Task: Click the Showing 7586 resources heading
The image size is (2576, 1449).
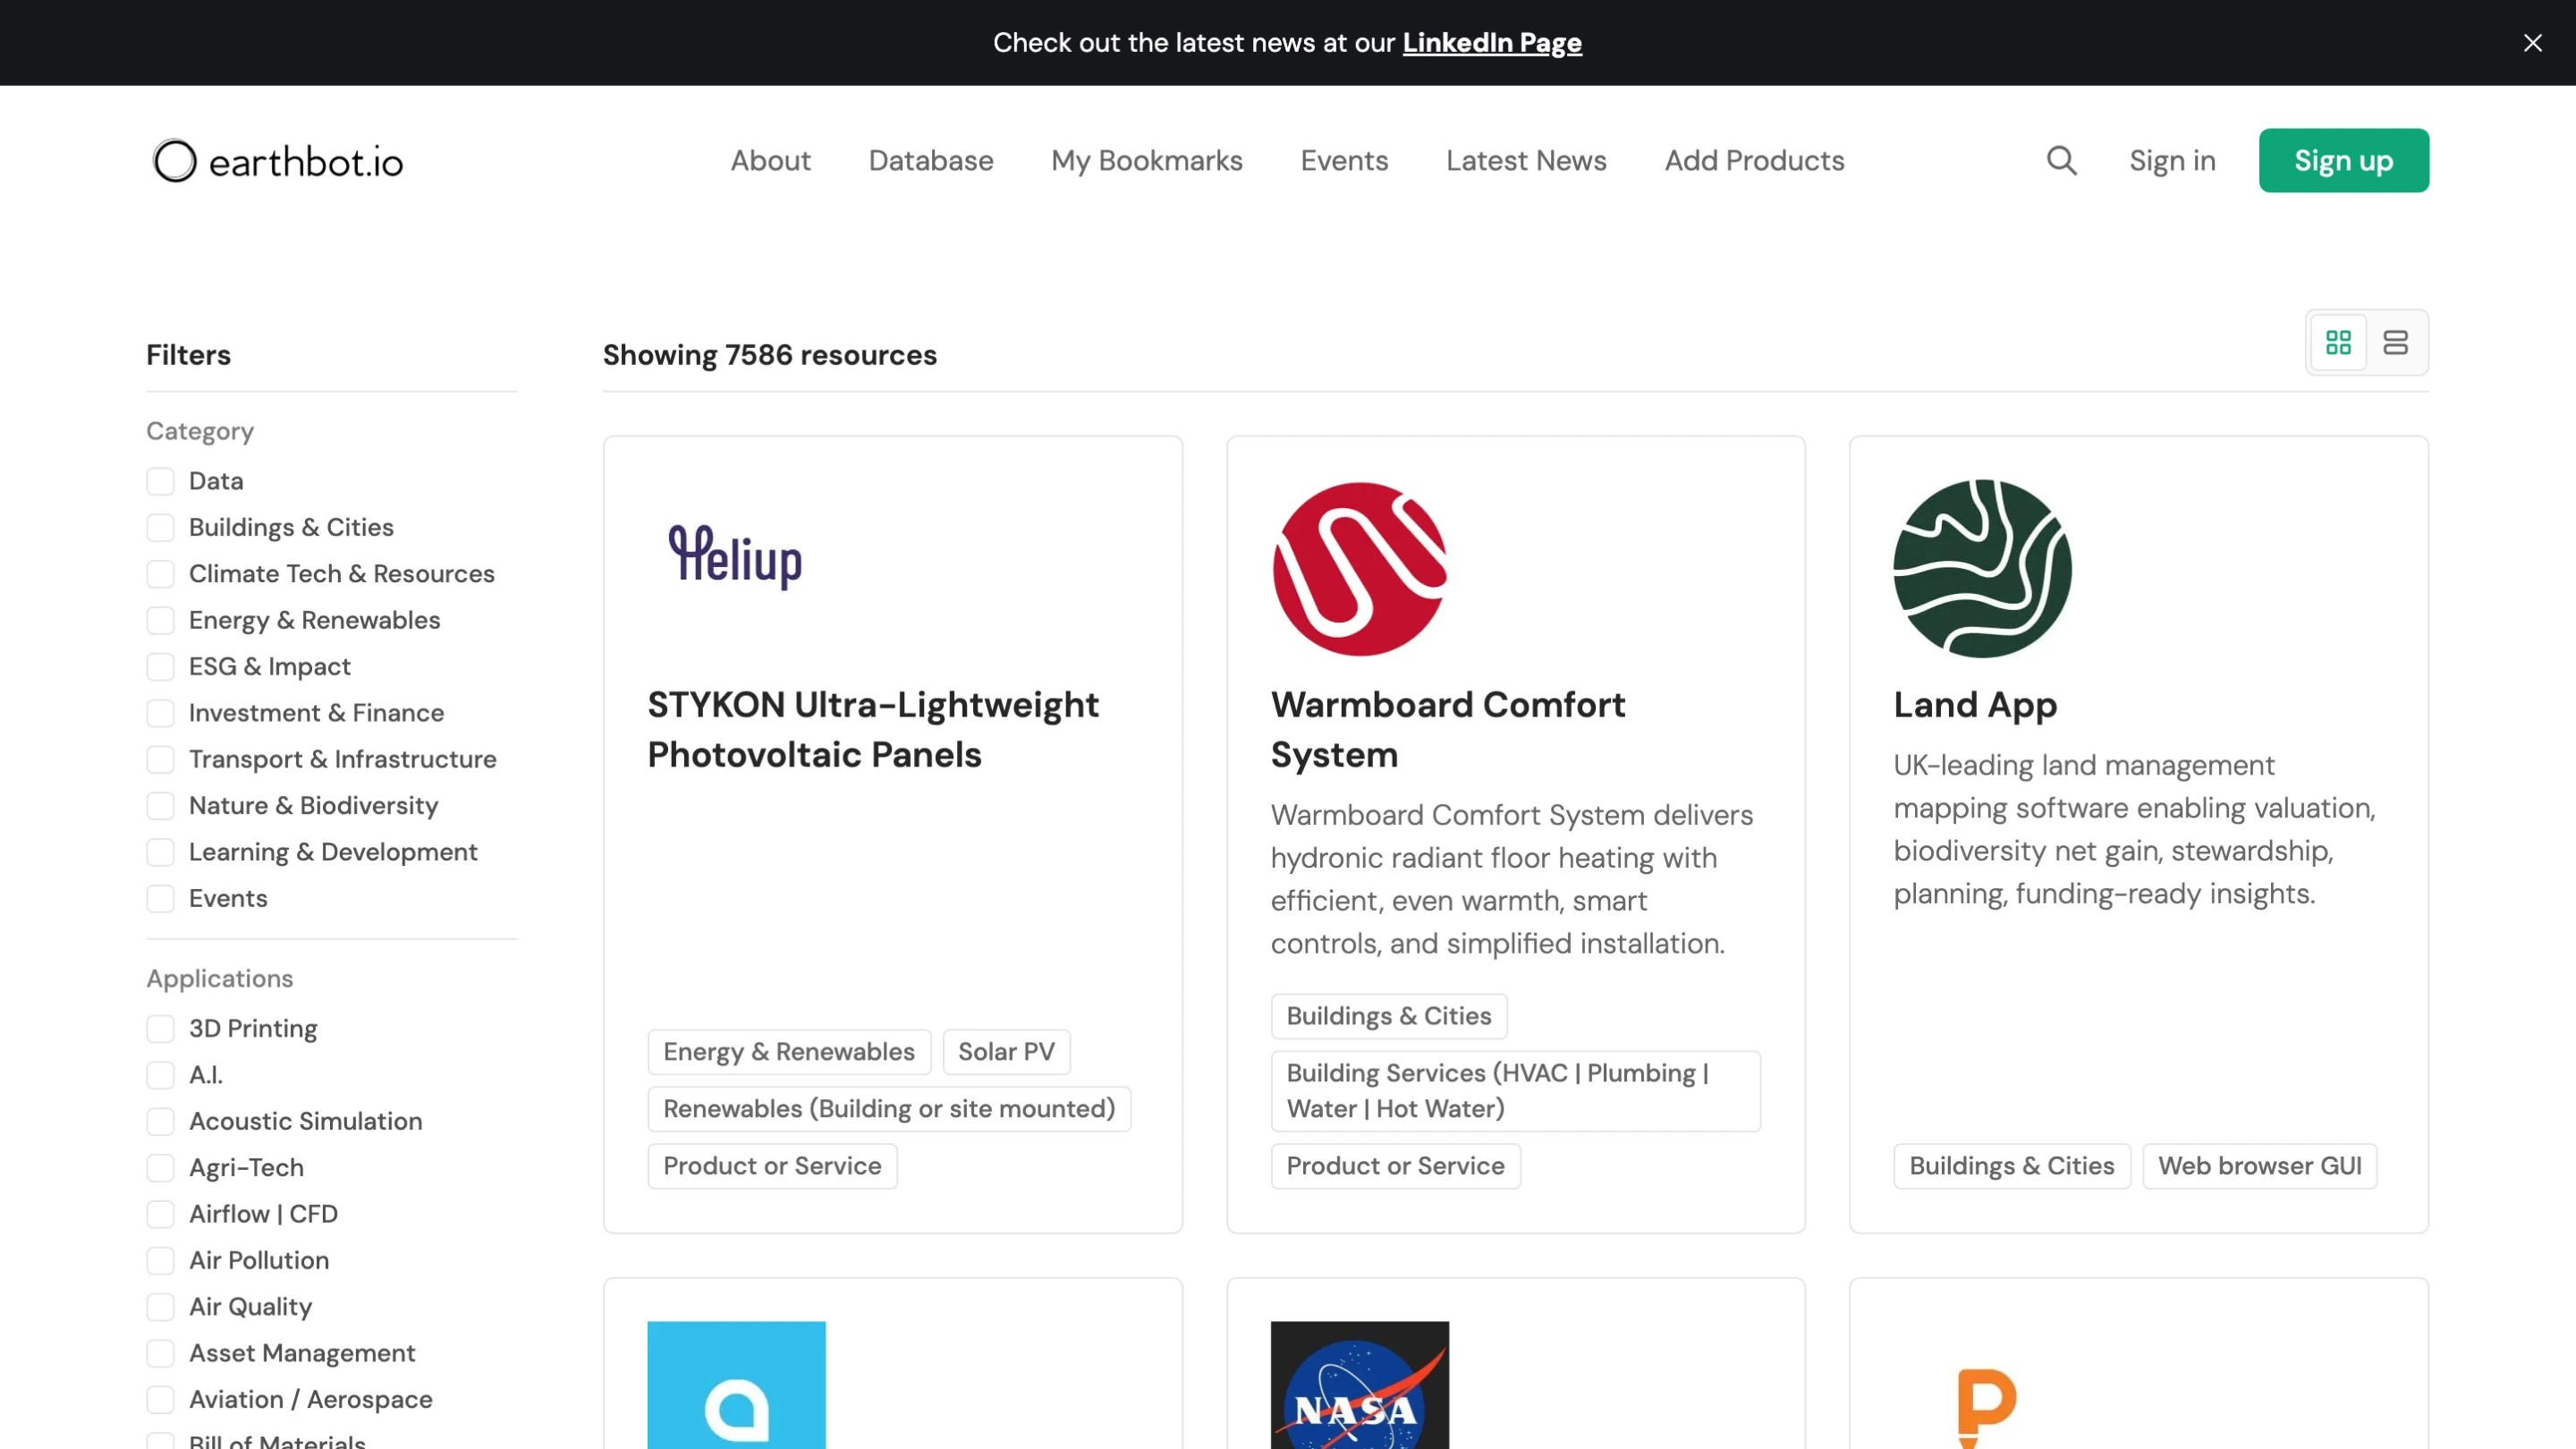Action: point(770,355)
